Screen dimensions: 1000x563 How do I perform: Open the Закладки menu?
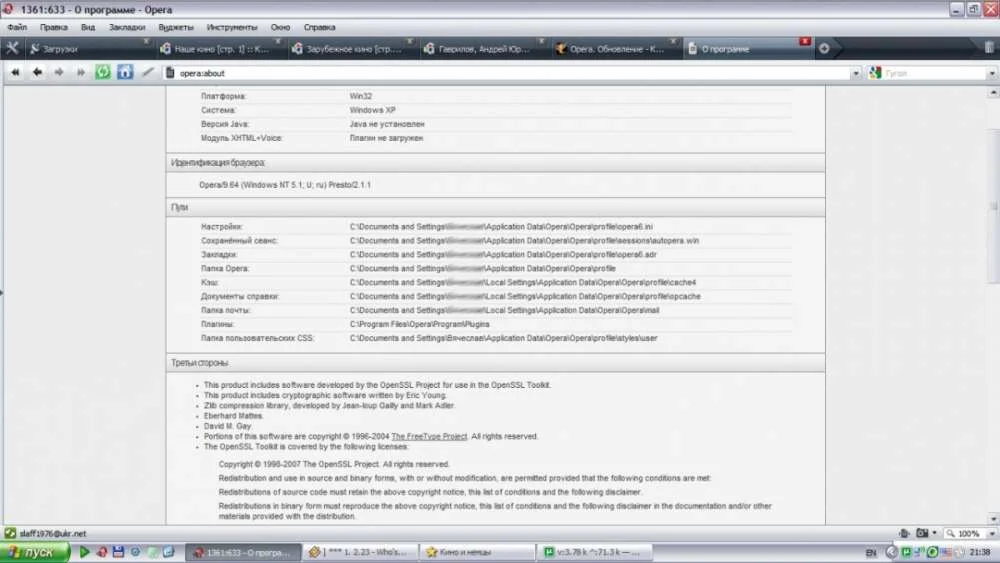[127, 27]
